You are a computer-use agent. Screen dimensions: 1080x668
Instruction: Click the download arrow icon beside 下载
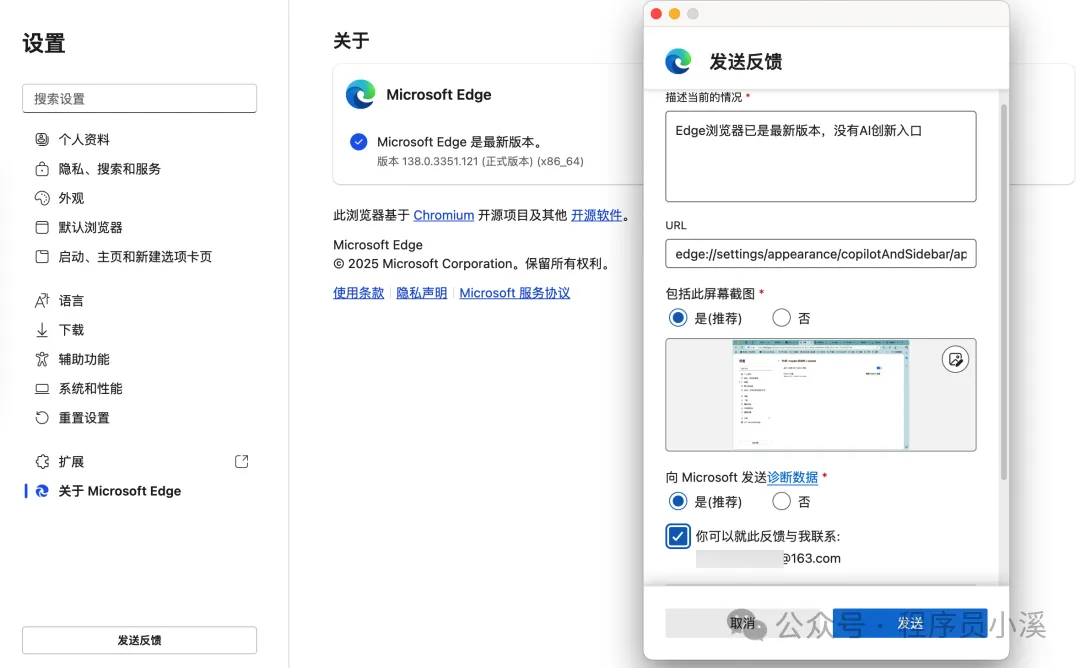(x=42, y=330)
